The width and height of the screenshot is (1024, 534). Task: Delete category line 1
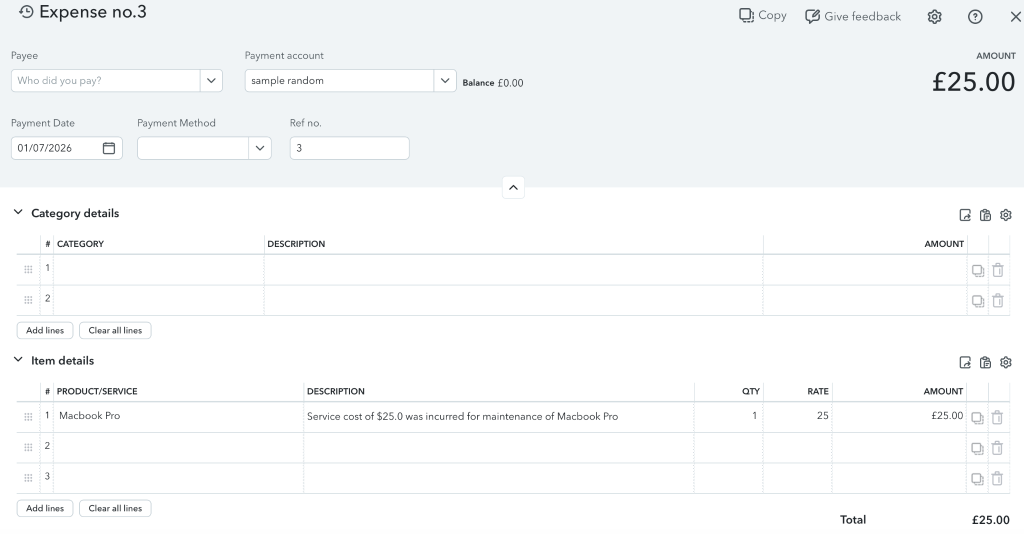pyautogui.click(x=998, y=270)
